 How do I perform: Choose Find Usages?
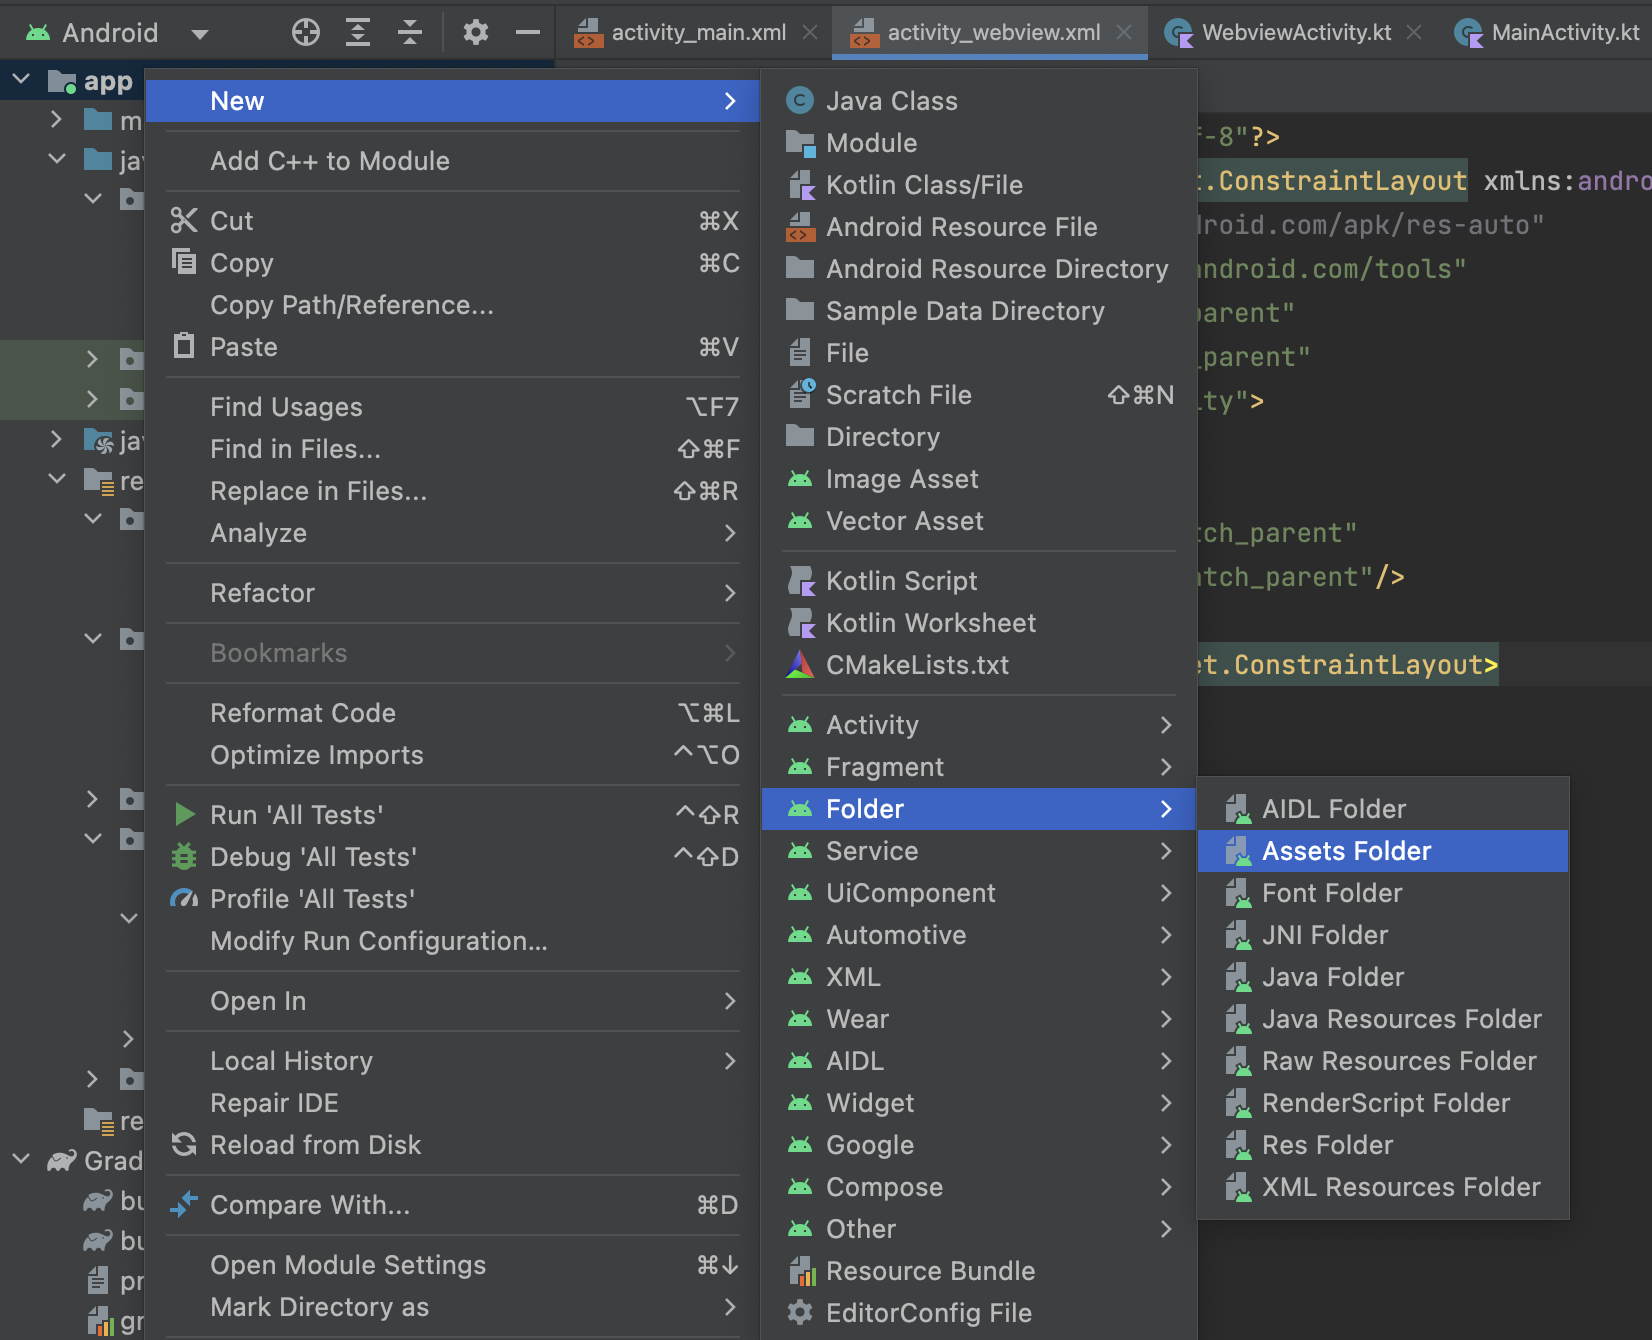453,407
